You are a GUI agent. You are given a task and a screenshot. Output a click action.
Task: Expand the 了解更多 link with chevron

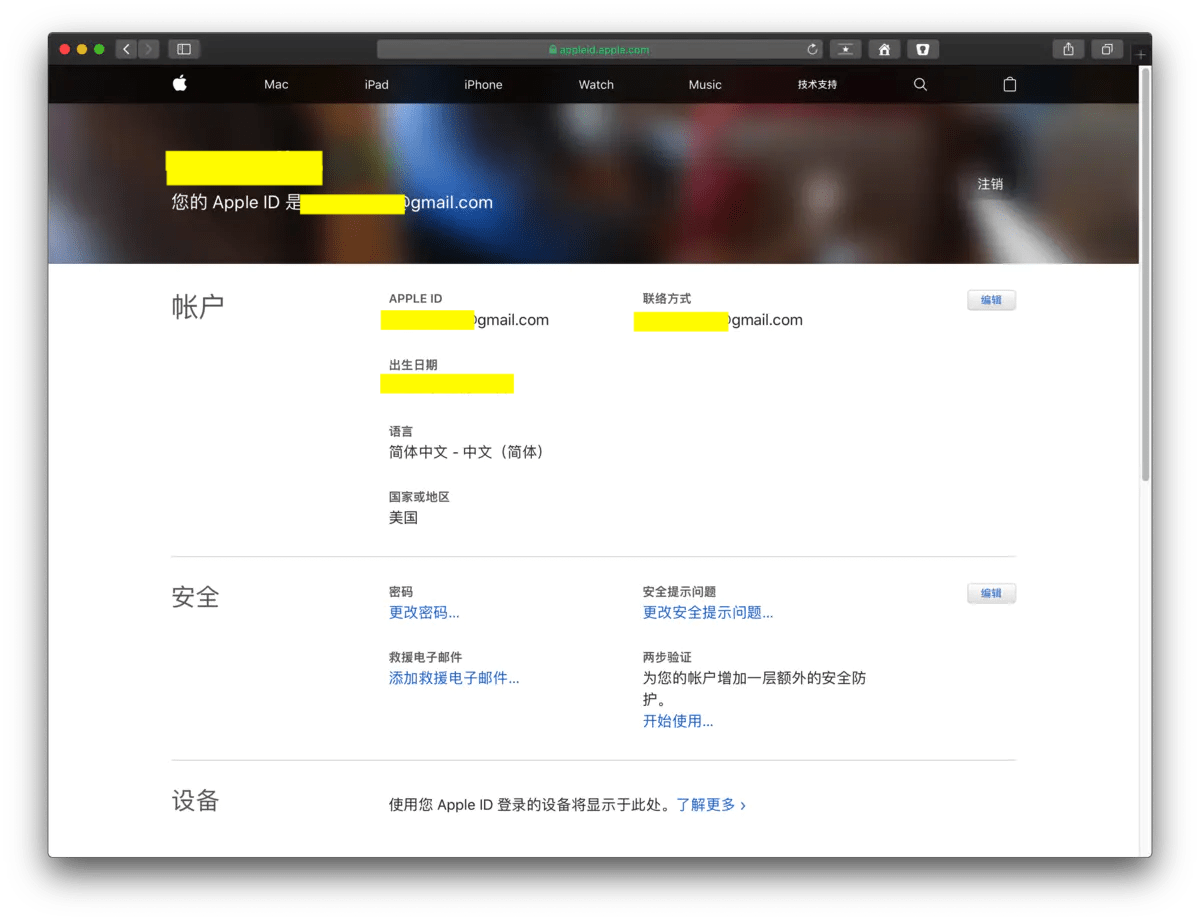[710, 804]
